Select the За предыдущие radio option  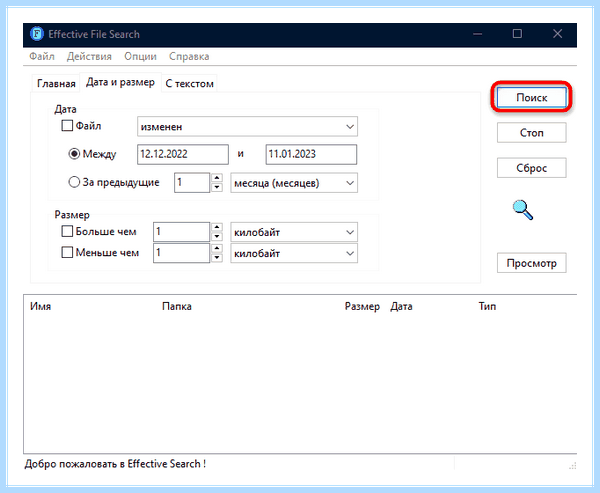(74, 182)
